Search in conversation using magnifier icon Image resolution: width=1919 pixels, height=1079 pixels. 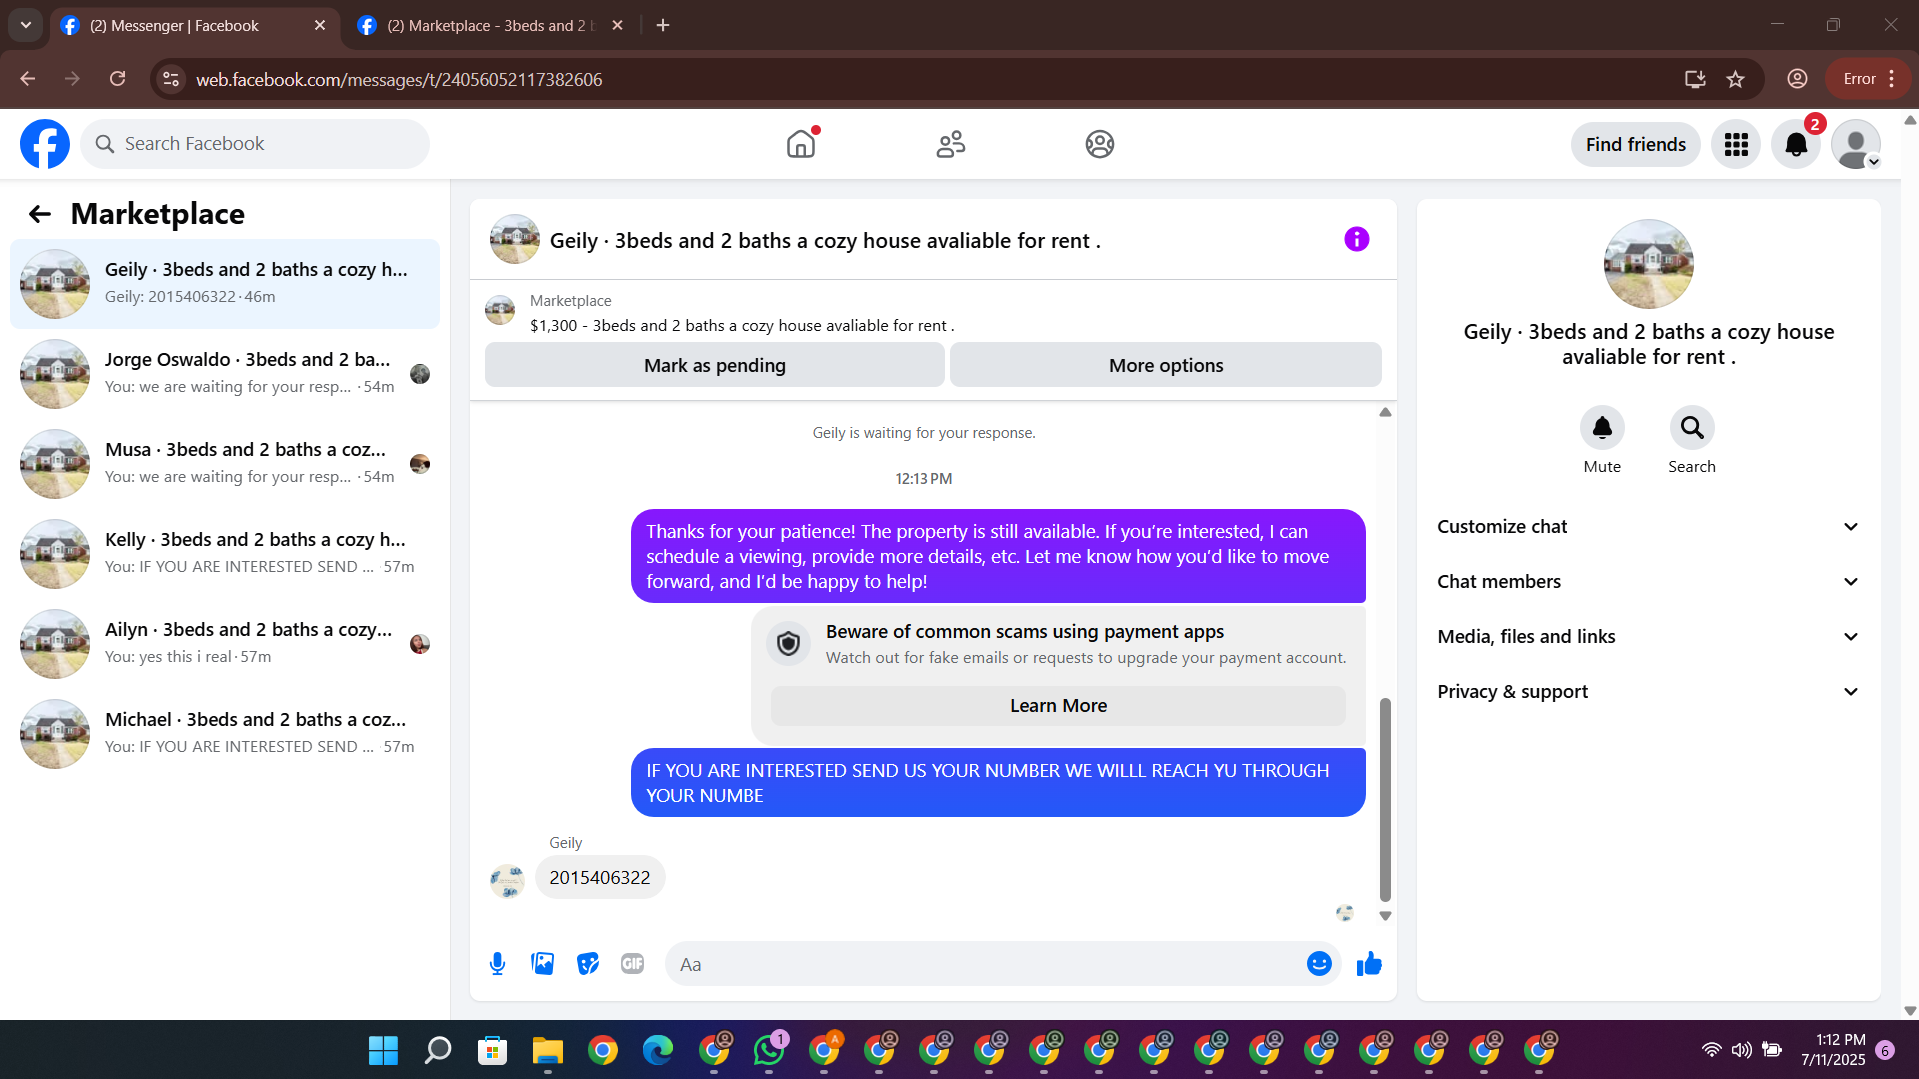1692,428
